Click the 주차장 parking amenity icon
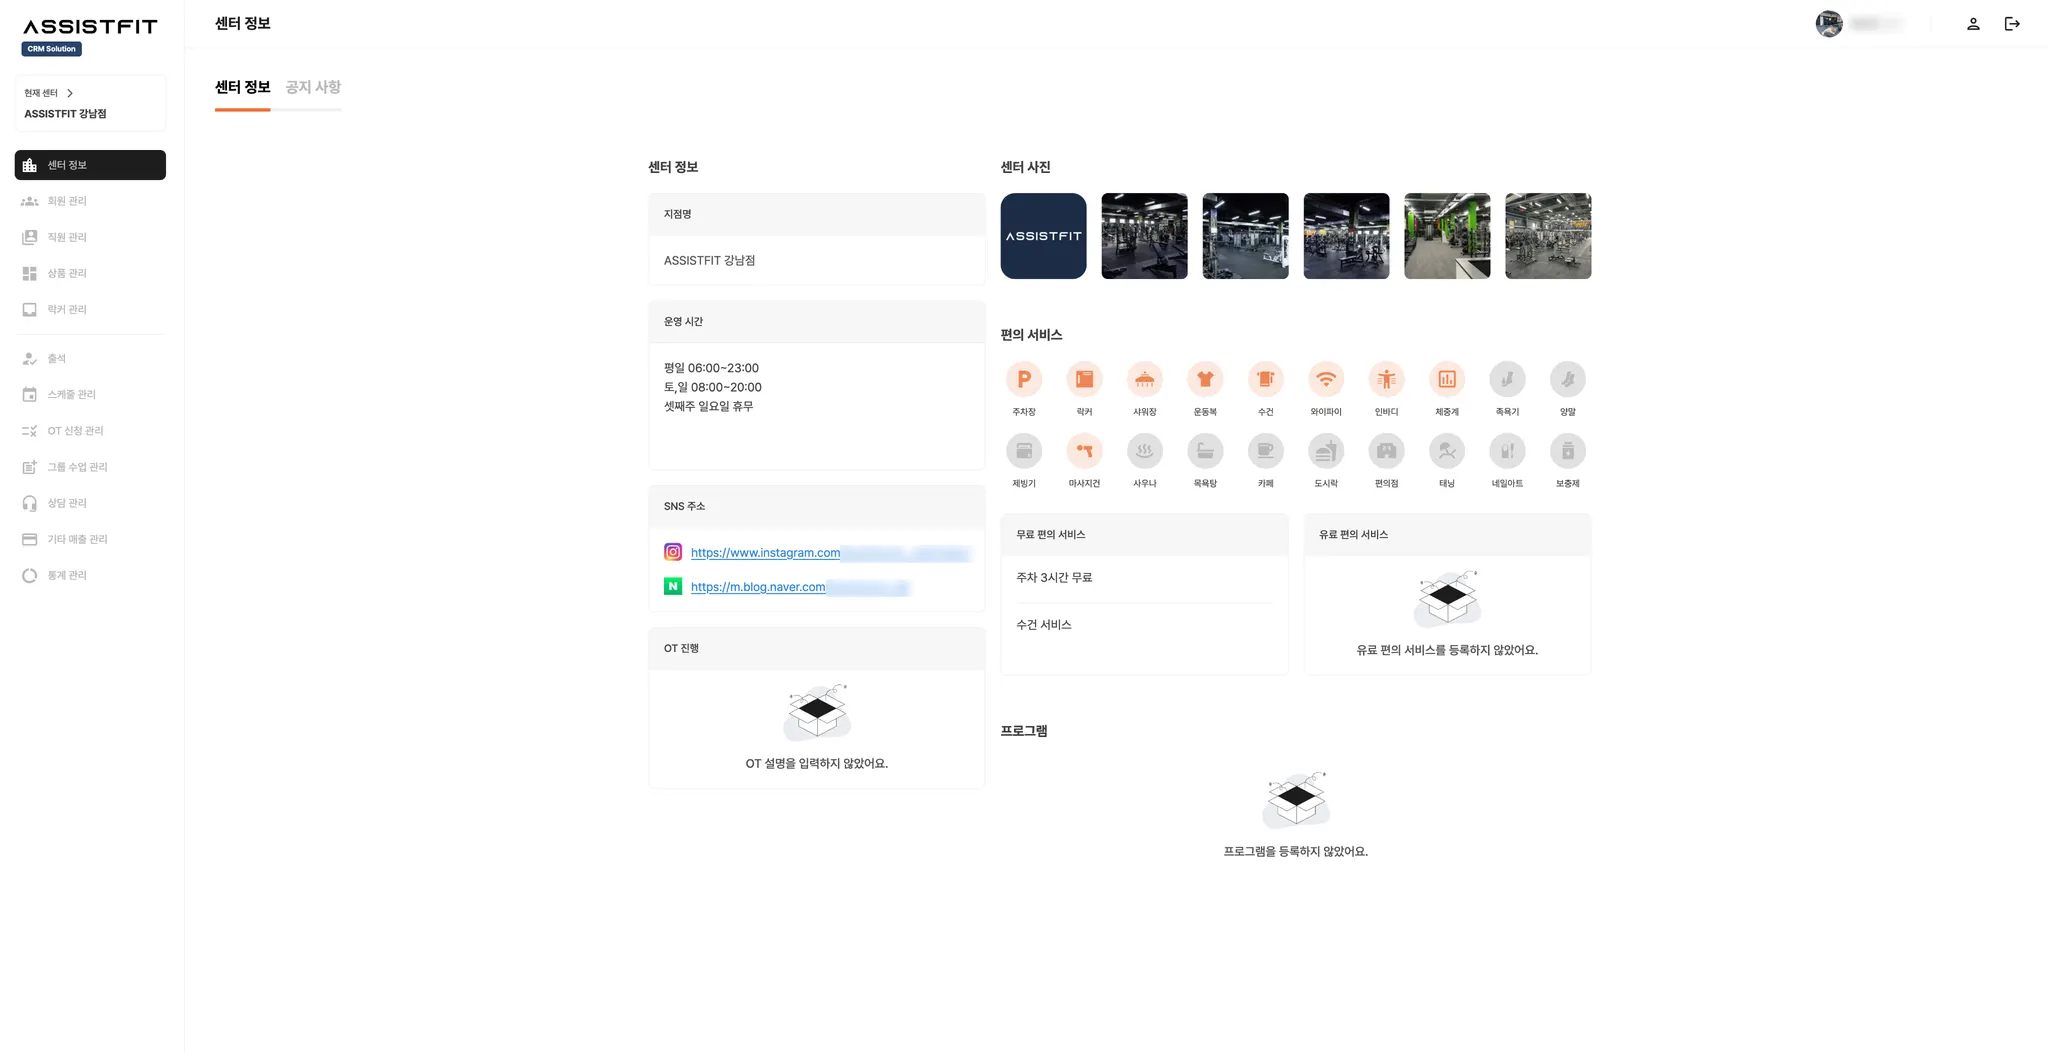The width and height of the screenshot is (2048, 1052). pyautogui.click(x=1023, y=379)
